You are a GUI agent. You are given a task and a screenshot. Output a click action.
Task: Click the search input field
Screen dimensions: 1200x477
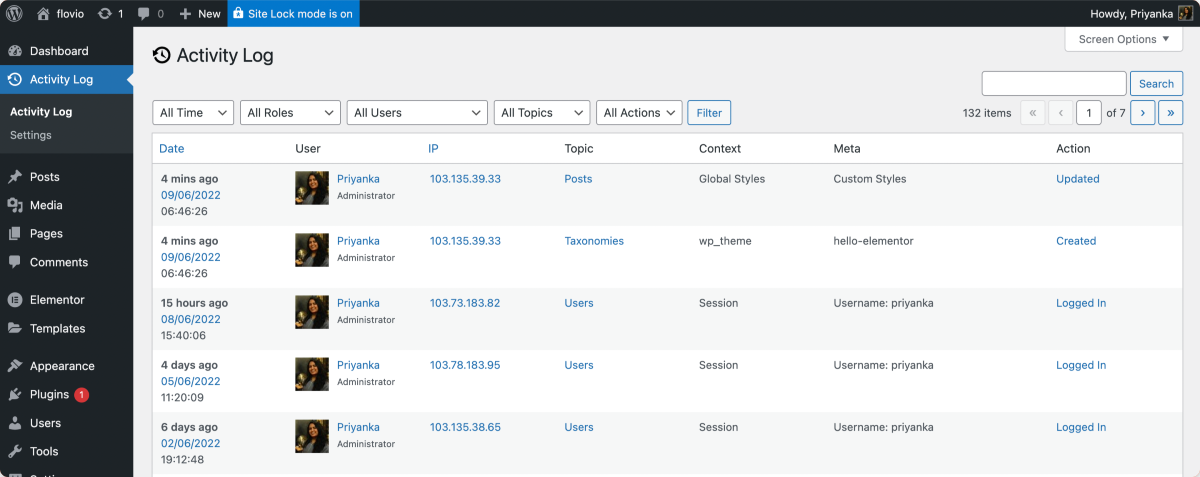pos(1054,84)
